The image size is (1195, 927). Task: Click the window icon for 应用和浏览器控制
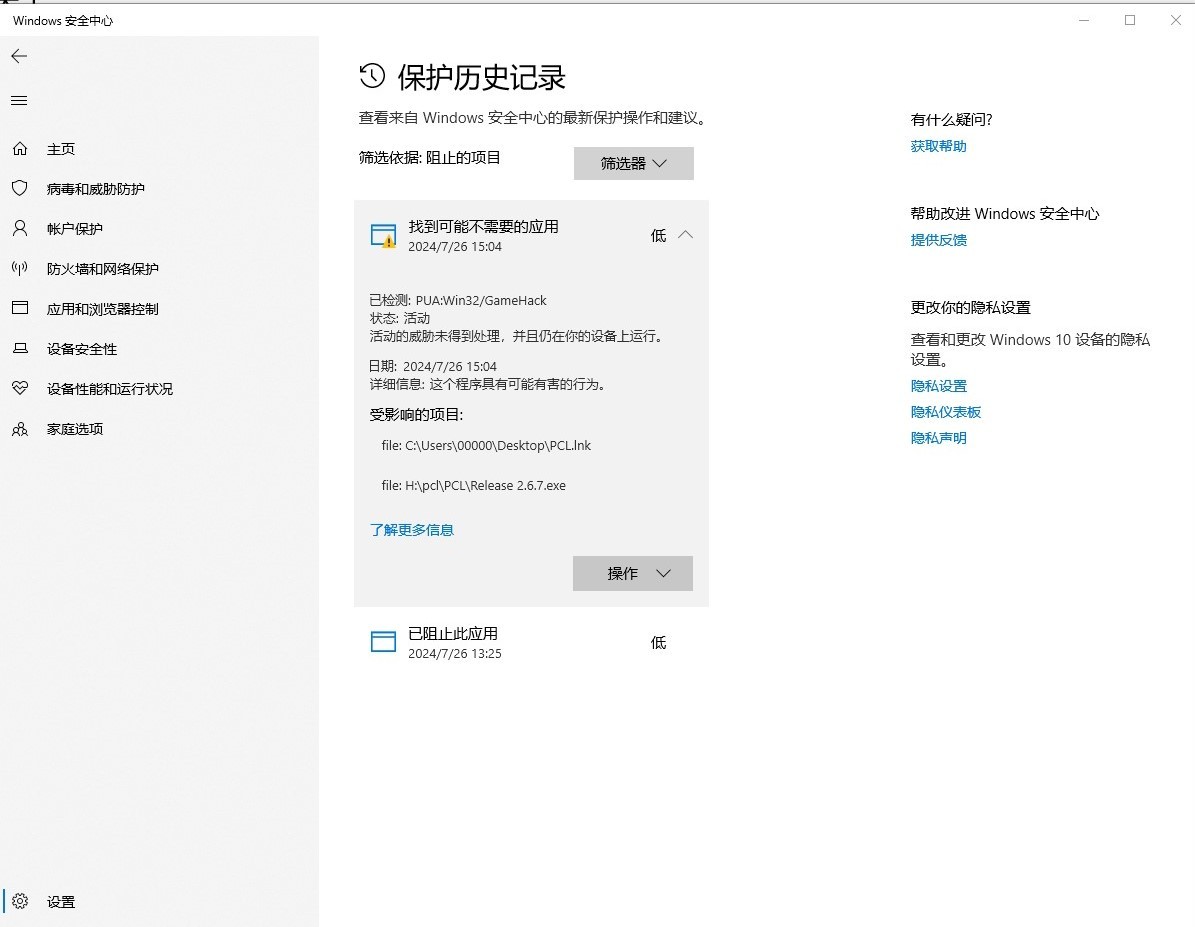20,308
